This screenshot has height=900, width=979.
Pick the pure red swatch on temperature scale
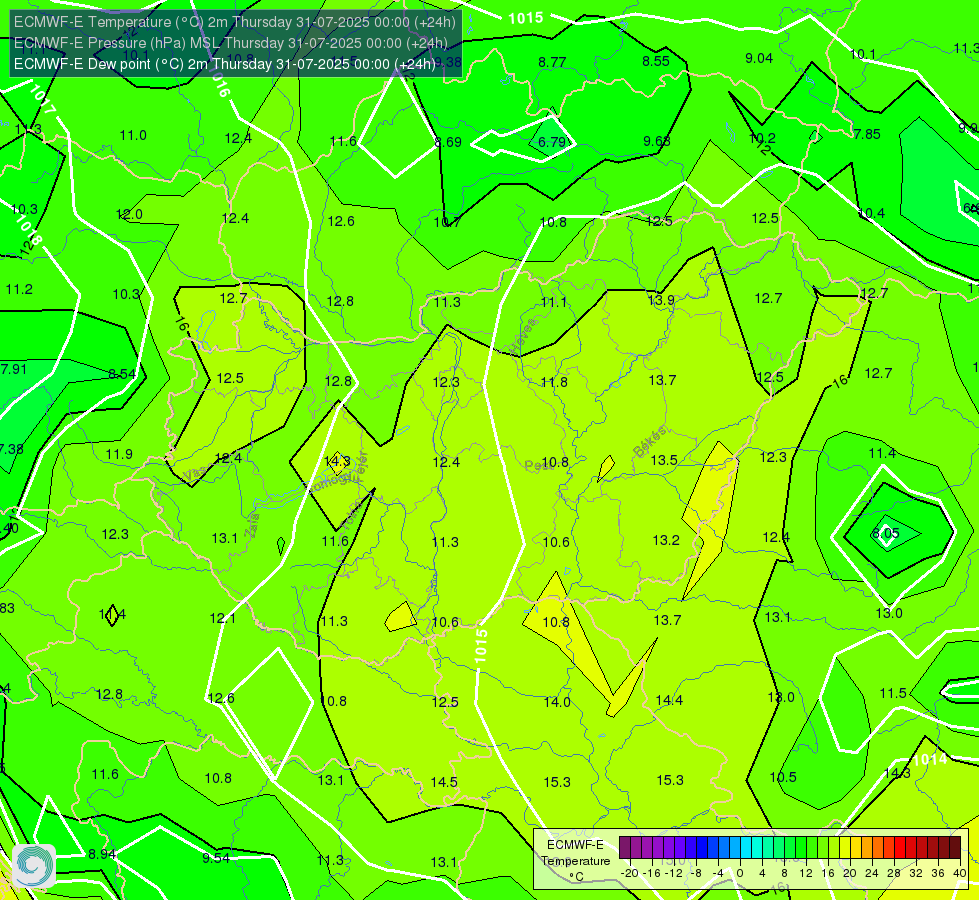(x=900, y=848)
